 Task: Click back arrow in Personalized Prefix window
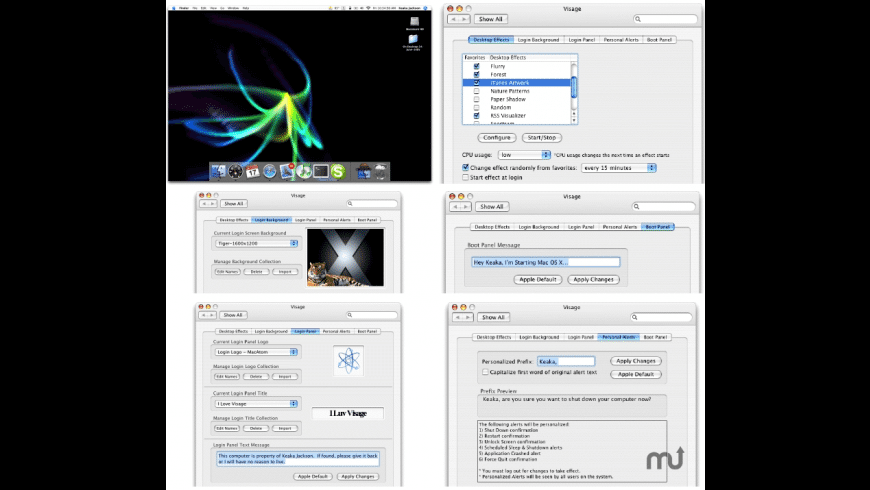pyautogui.click(x=458, y=317)
